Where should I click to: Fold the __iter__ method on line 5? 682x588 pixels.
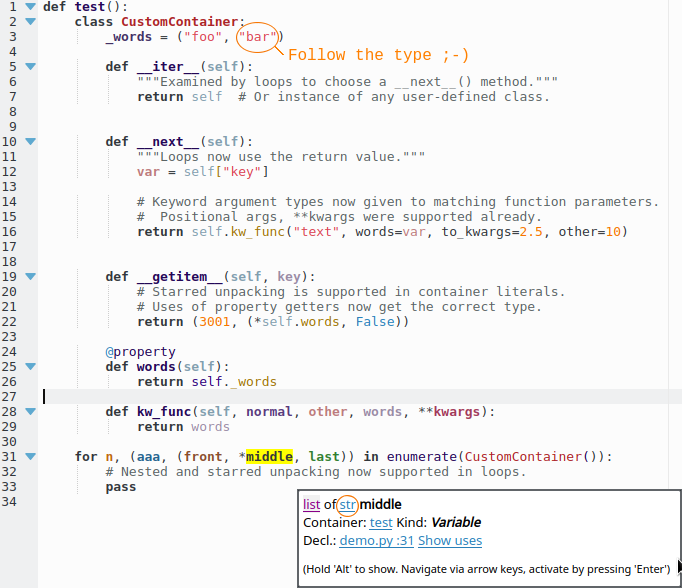[x=30, y=67]
